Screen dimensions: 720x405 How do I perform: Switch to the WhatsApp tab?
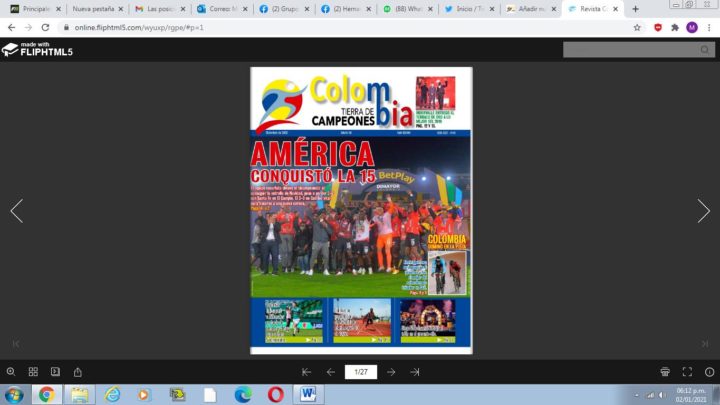coord(407,9)
